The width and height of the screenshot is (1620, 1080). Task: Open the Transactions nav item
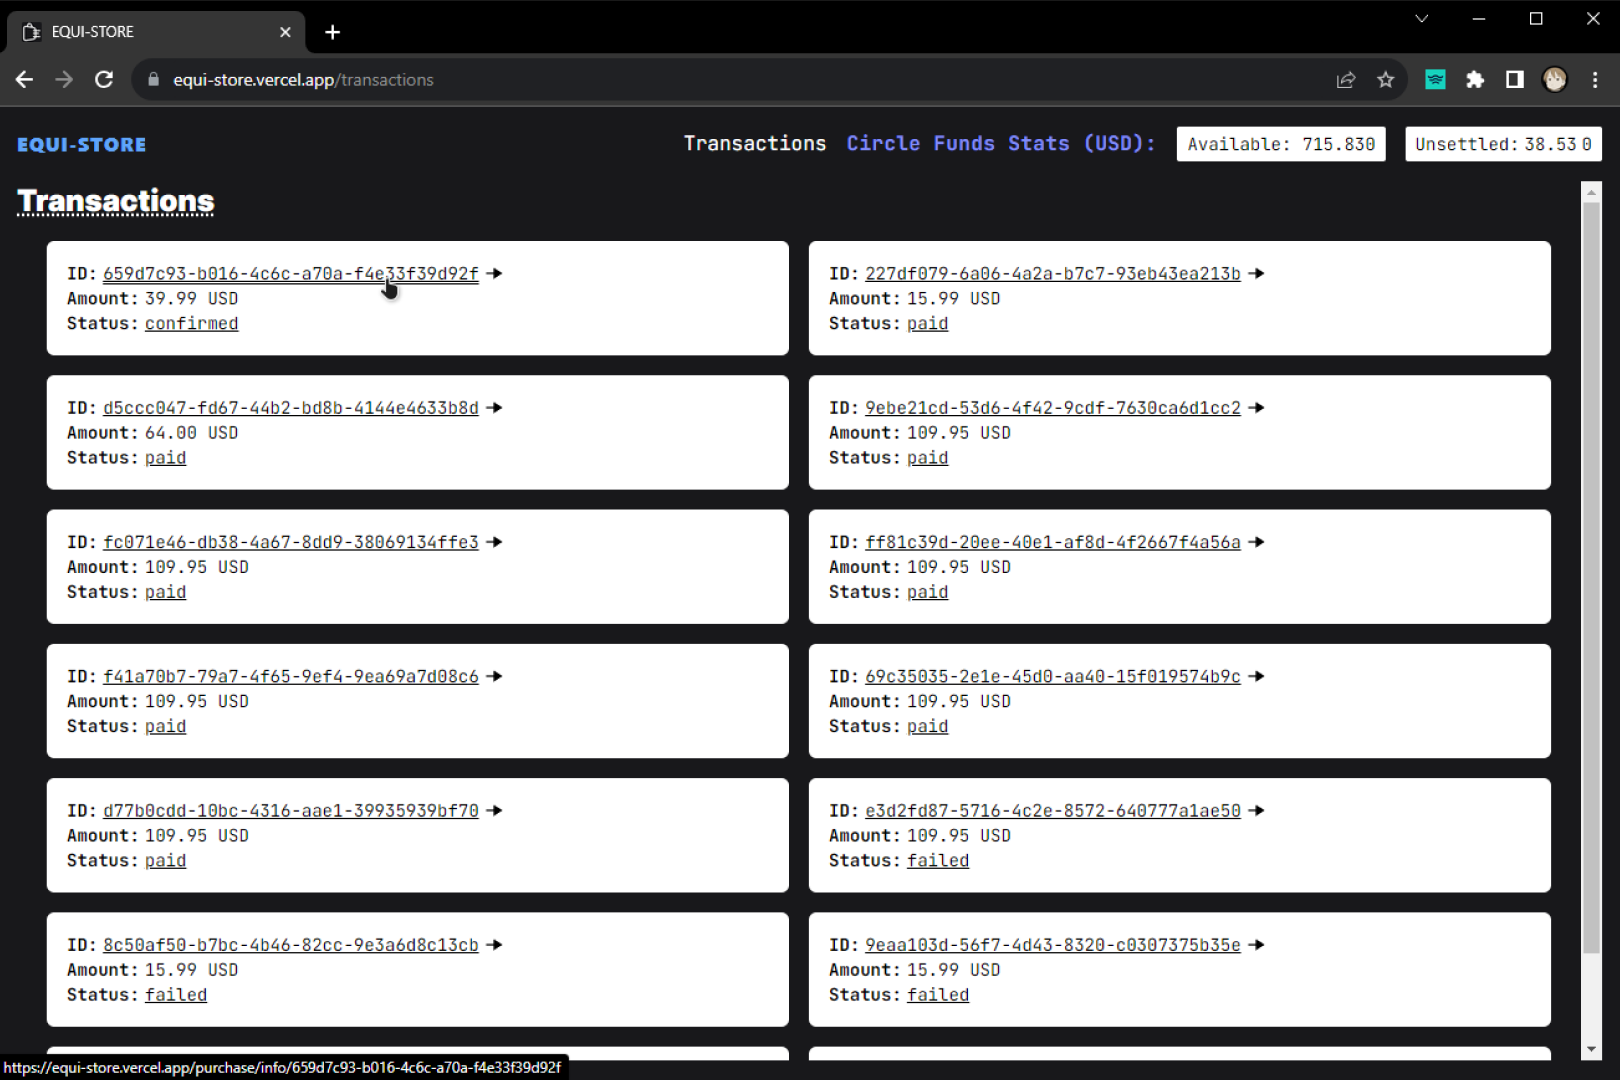[x=755, y=144]
